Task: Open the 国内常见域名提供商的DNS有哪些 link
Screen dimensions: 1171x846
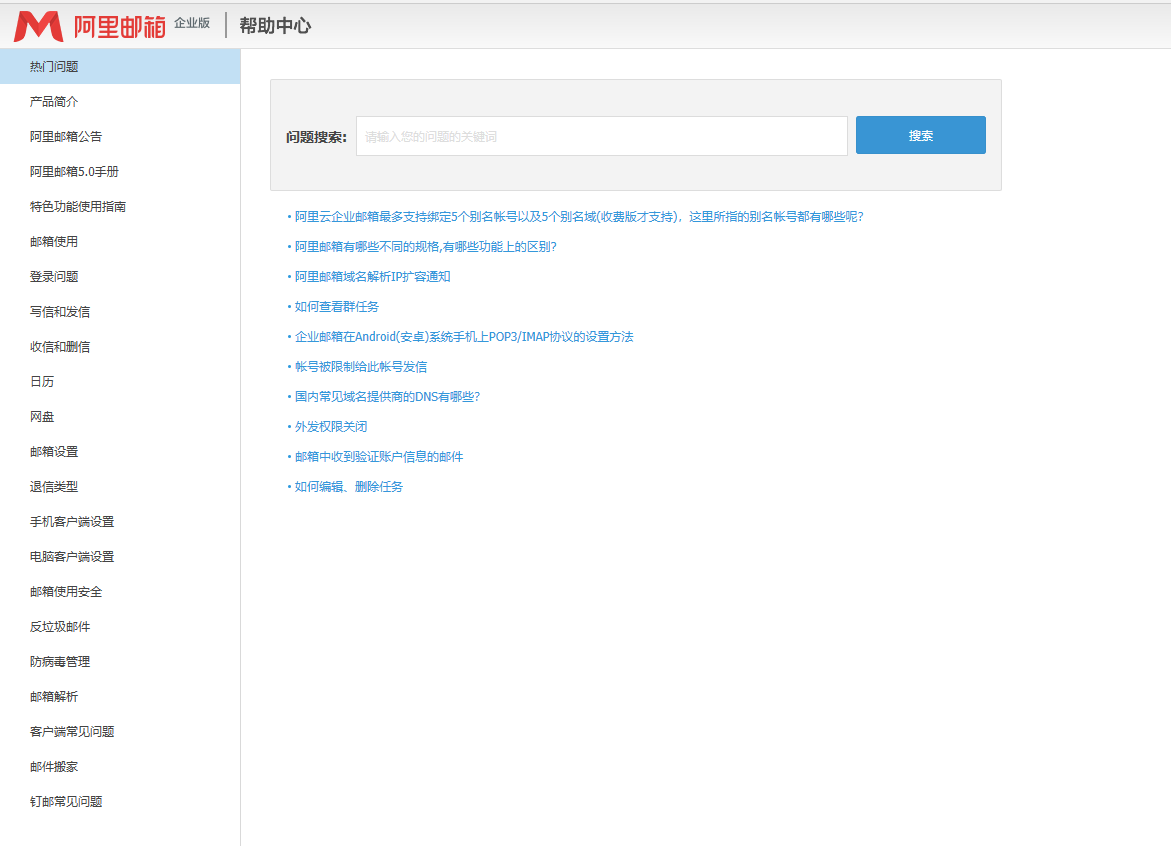Action: click(x=387, y=397)
